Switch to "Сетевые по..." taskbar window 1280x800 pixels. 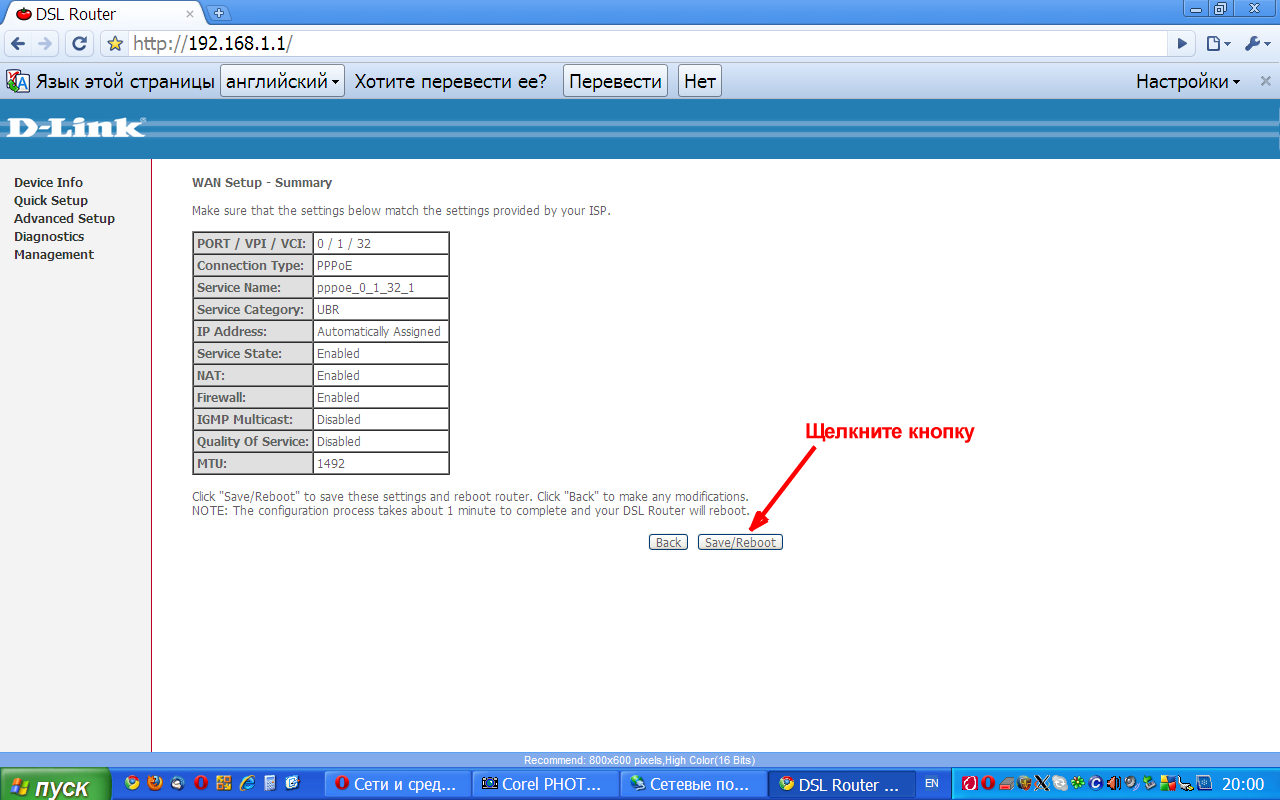(x=692, y=785)
